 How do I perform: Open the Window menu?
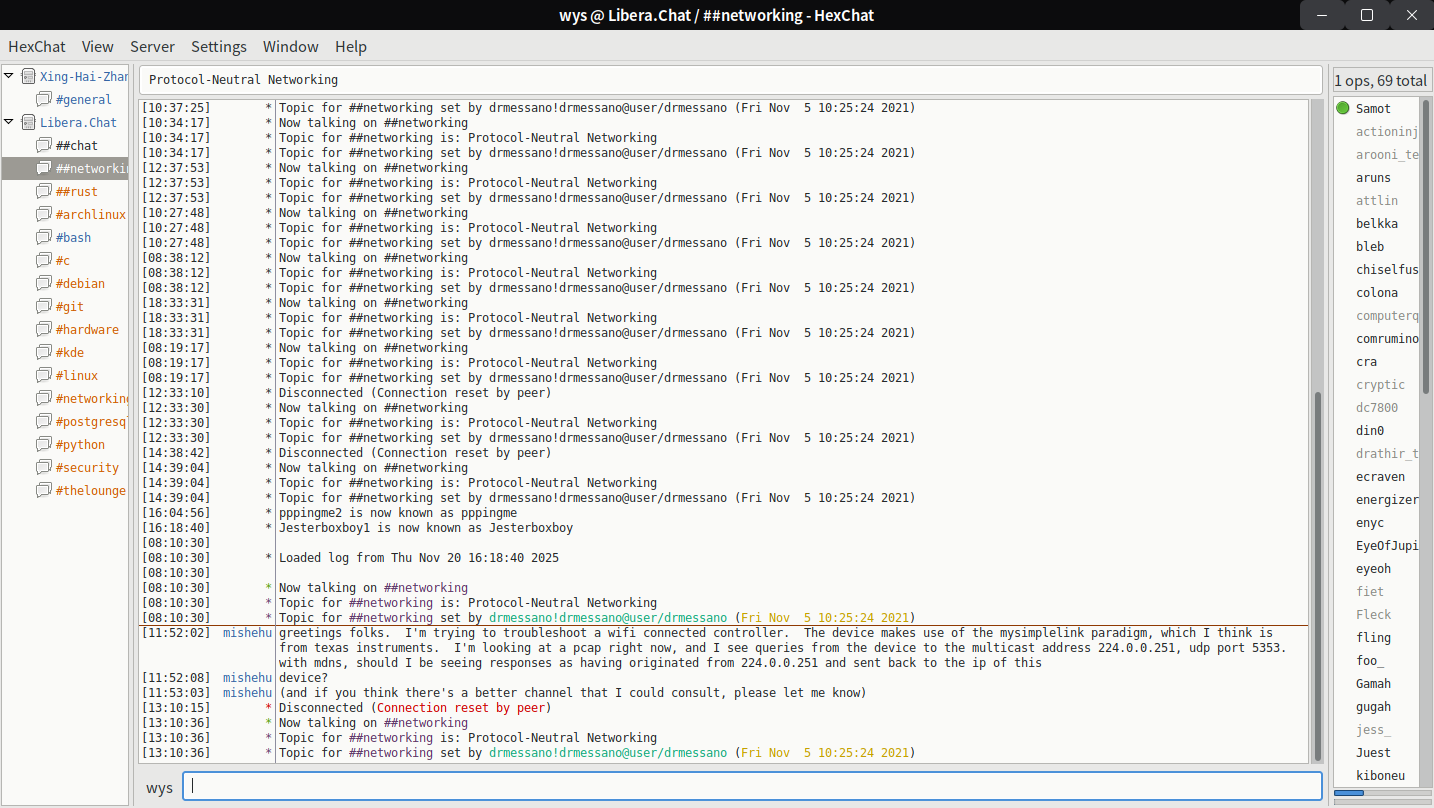pos(290,46)
